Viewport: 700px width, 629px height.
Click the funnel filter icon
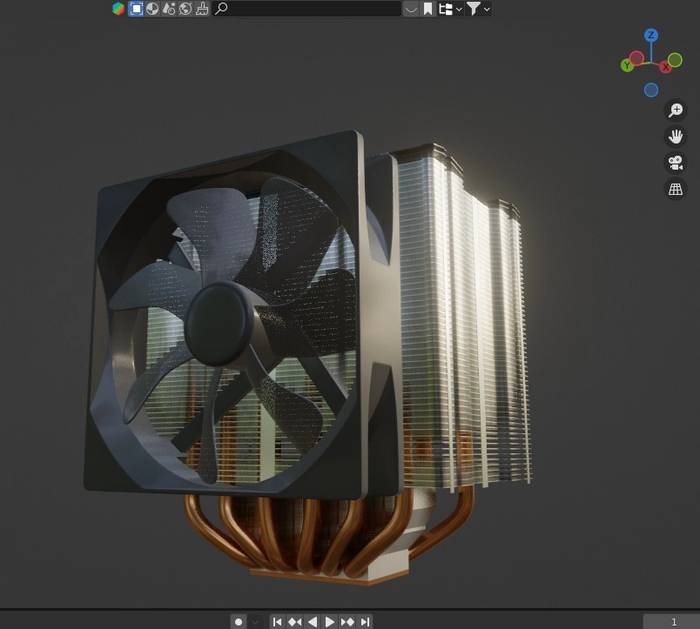point(473,9)
